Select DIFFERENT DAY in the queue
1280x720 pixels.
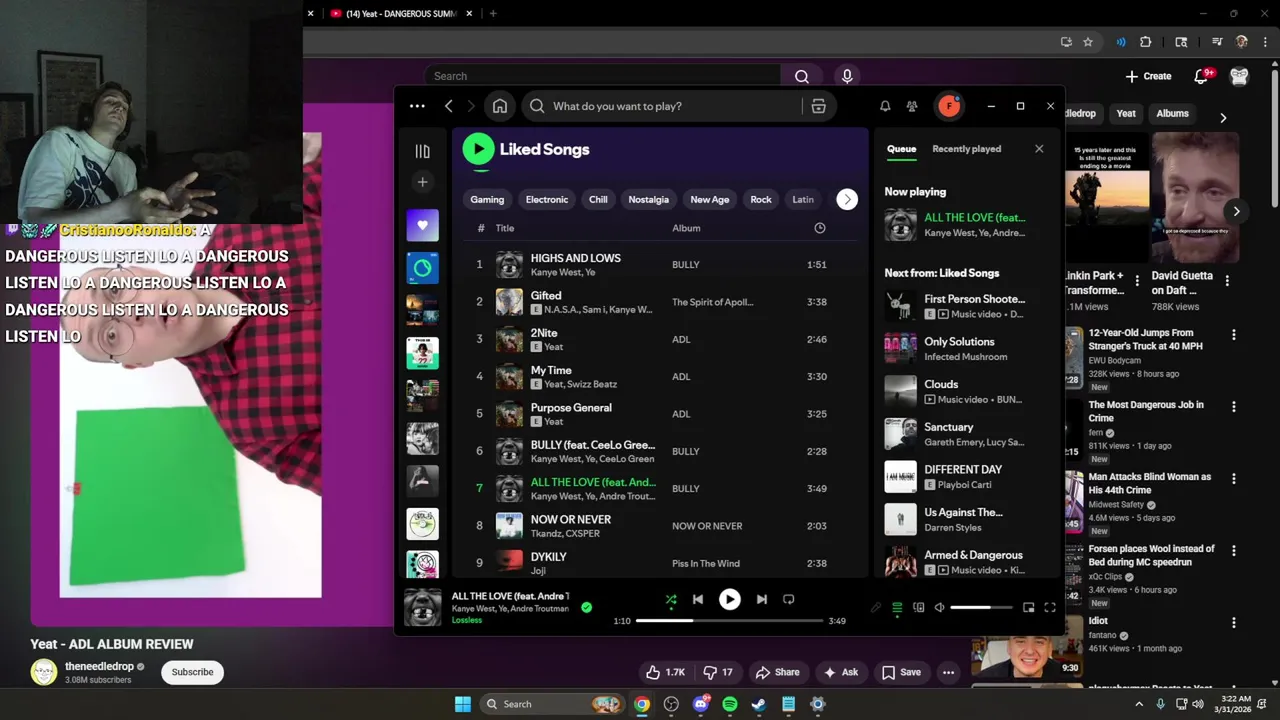[x=963, y=469]
